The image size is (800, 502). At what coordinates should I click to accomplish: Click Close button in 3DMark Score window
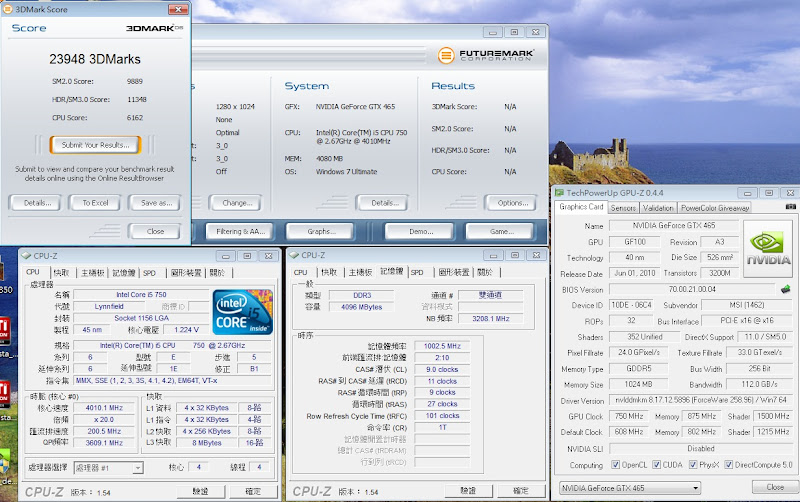[x=155, y=231]
